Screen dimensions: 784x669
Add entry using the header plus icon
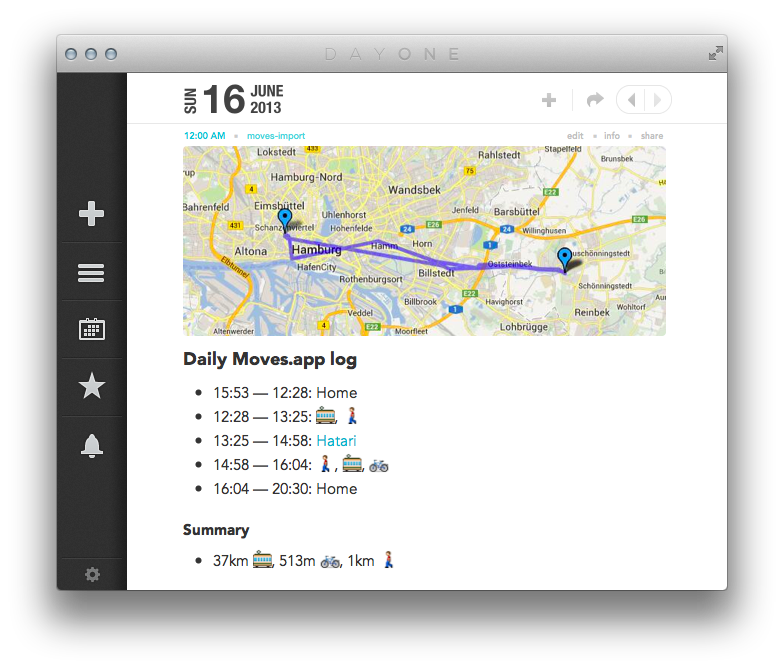[549, 100]
